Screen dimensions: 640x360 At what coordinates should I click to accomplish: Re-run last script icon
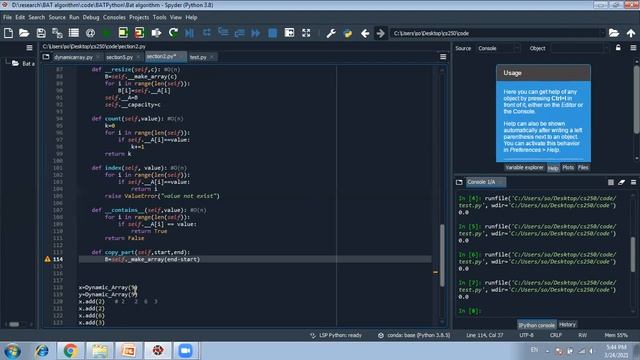coord(173,33)
